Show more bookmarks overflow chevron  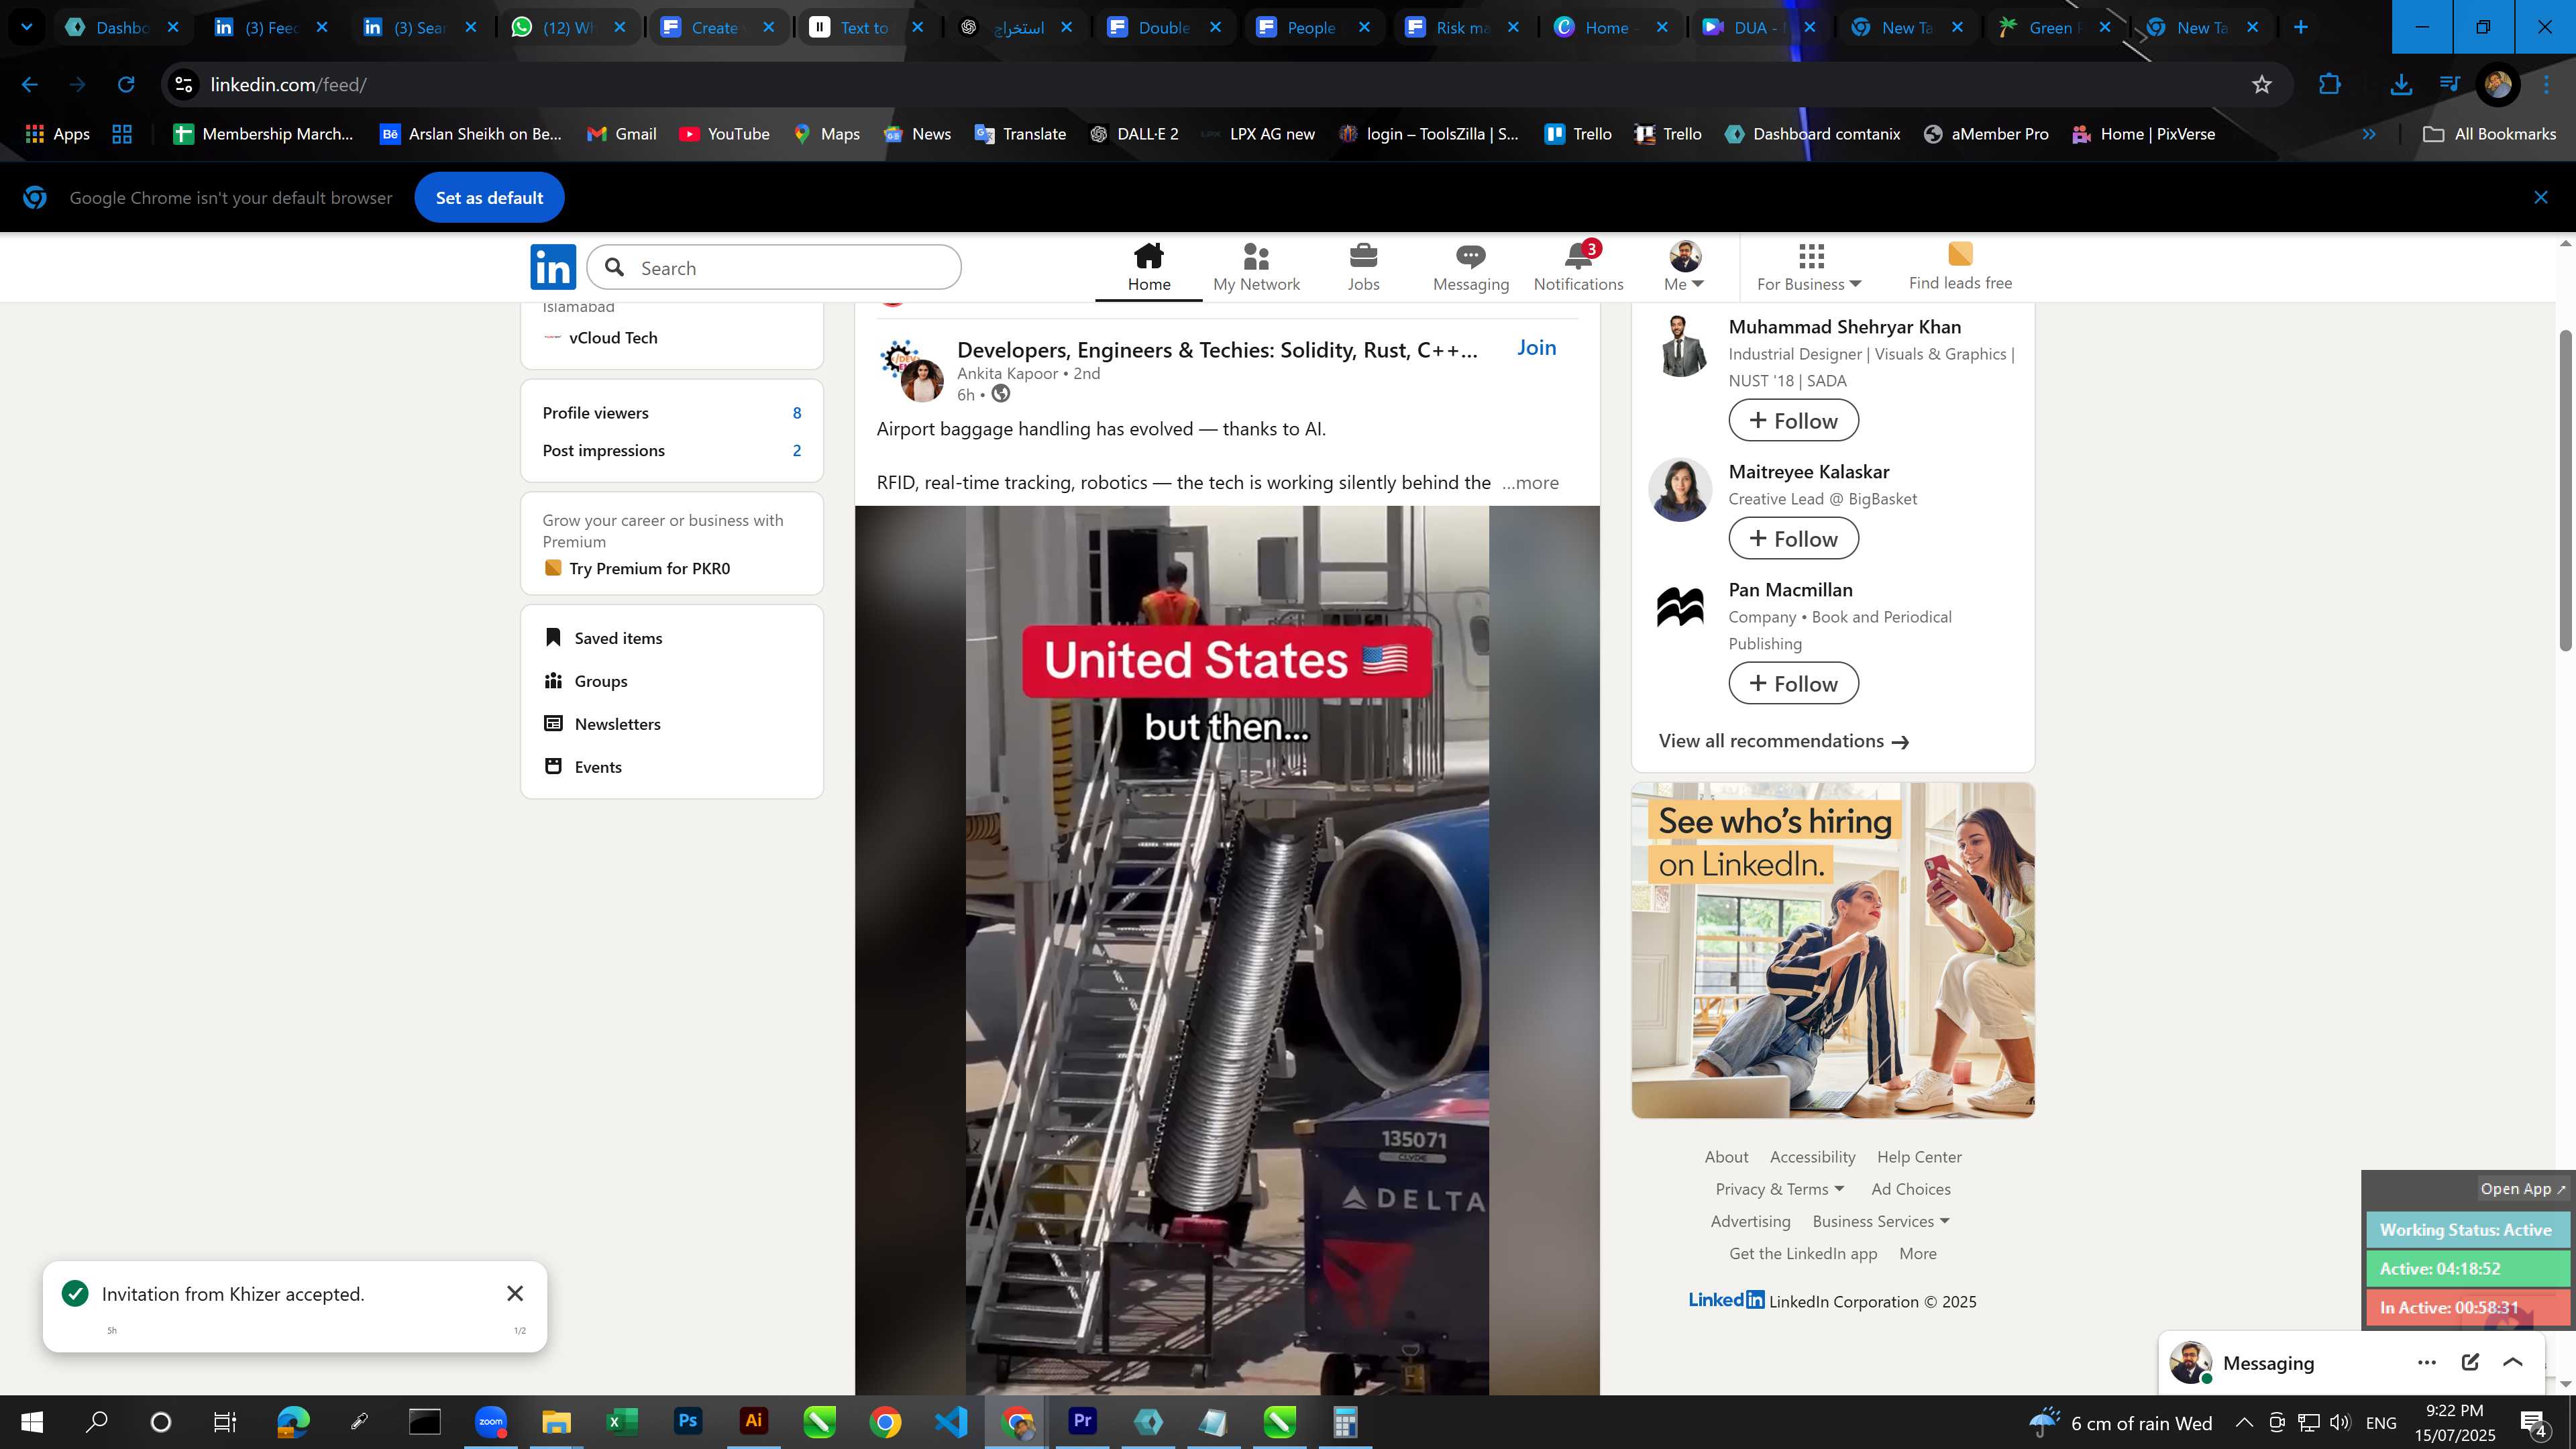pos(2369,134)
